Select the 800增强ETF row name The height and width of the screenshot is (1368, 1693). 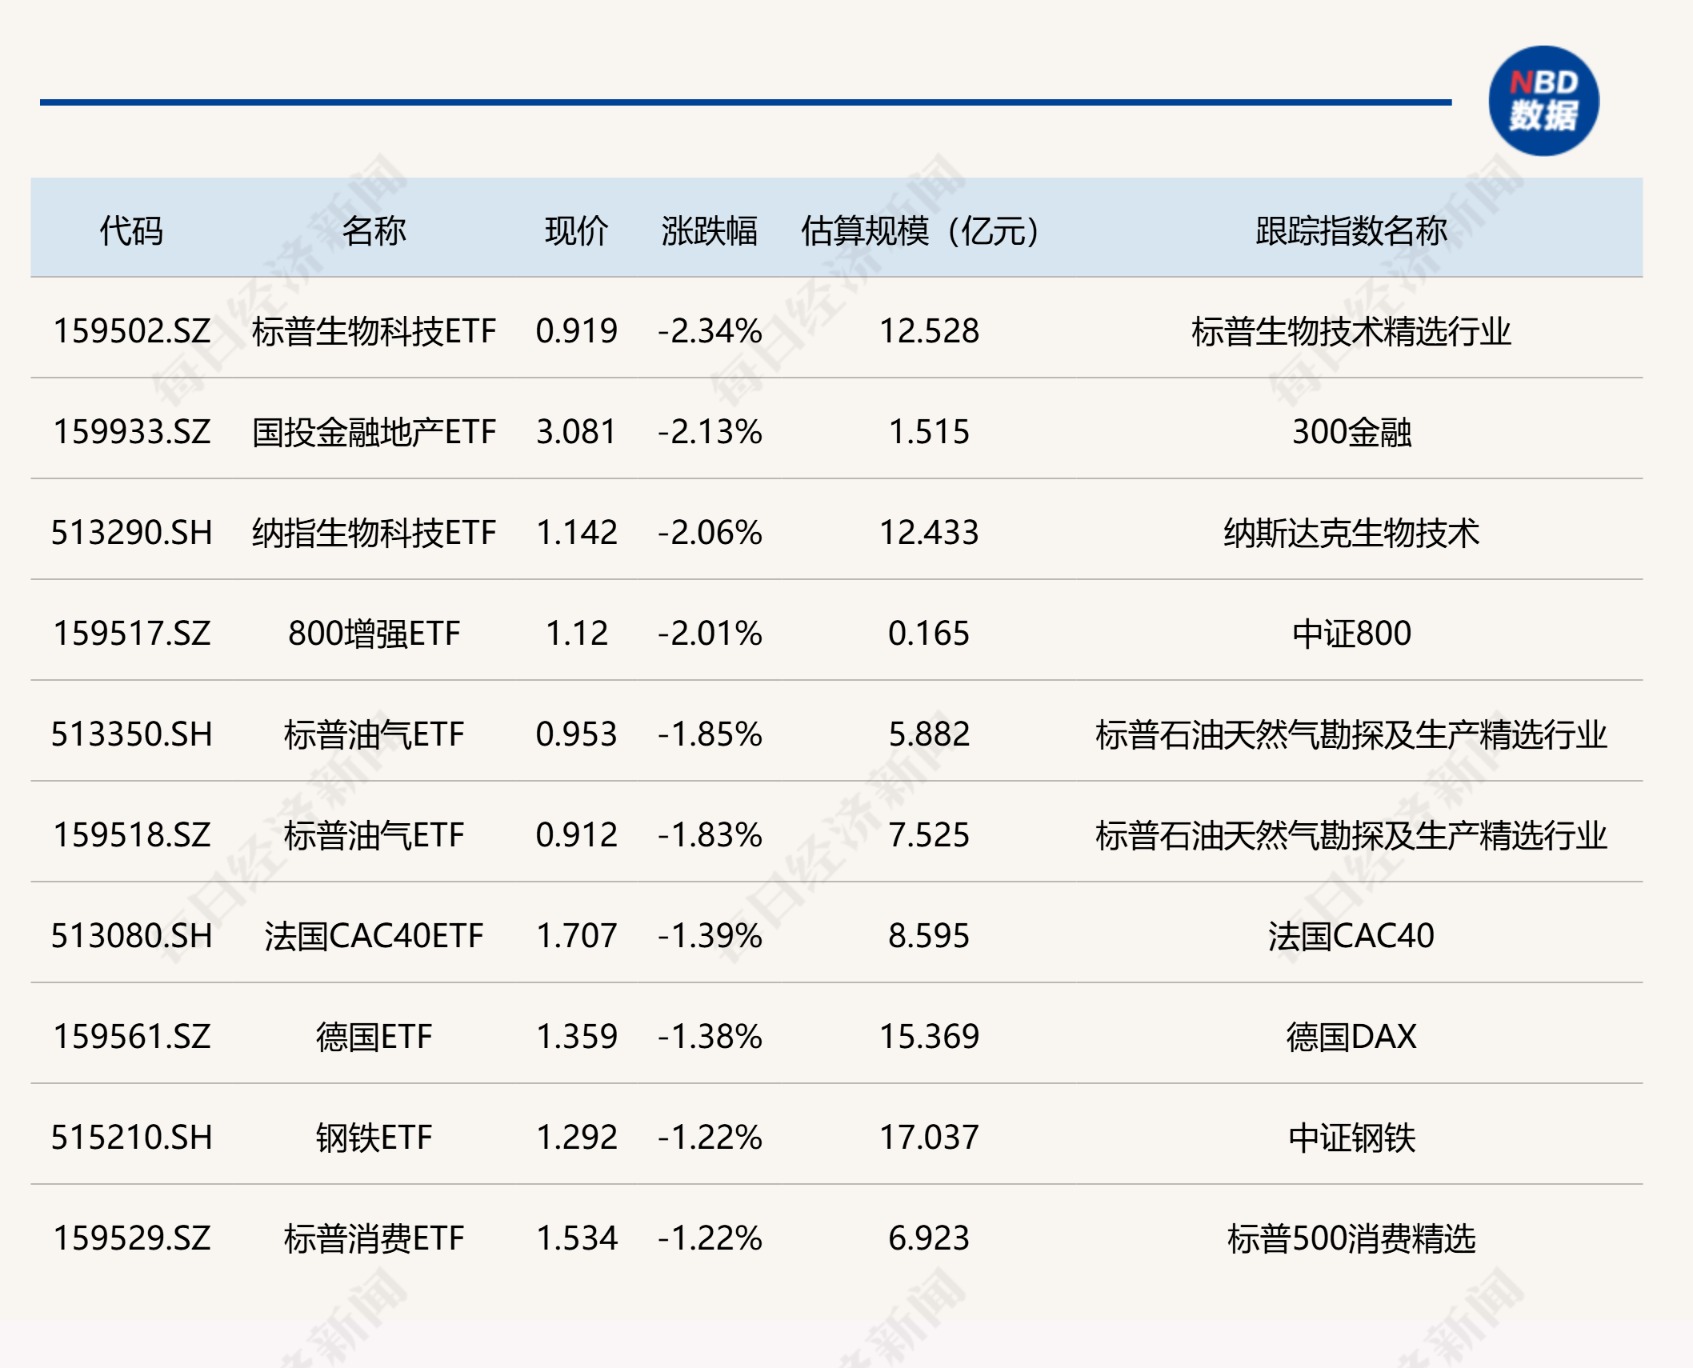point(374,634)
